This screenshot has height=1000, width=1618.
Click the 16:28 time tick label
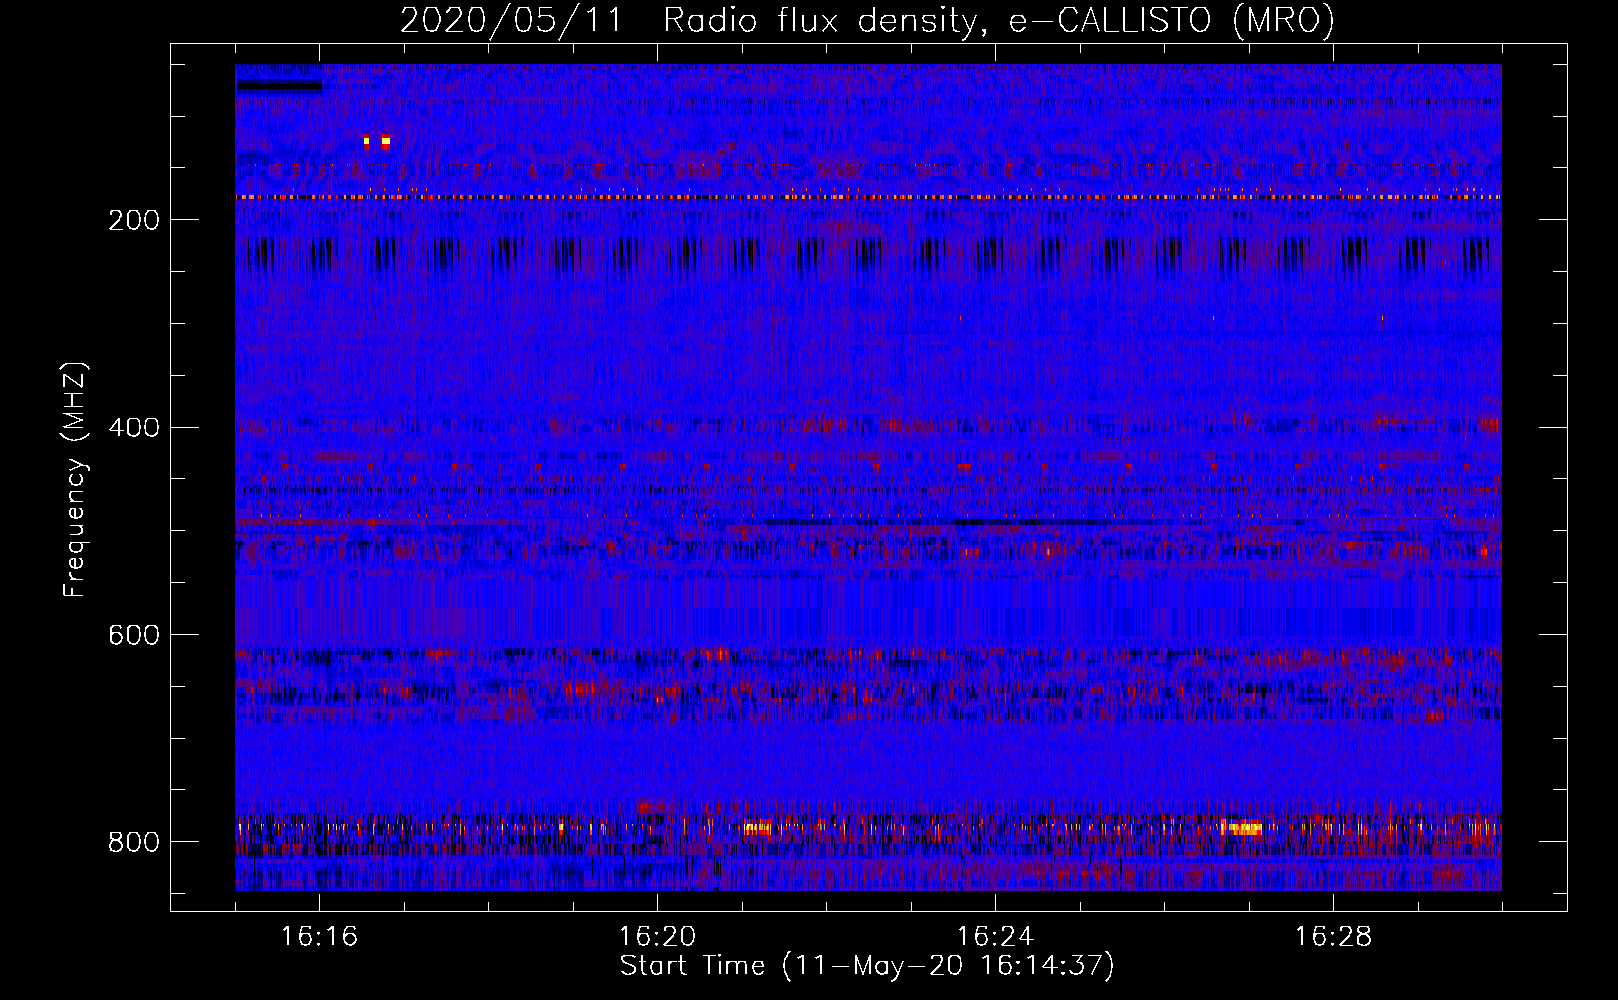(1333, 937)
